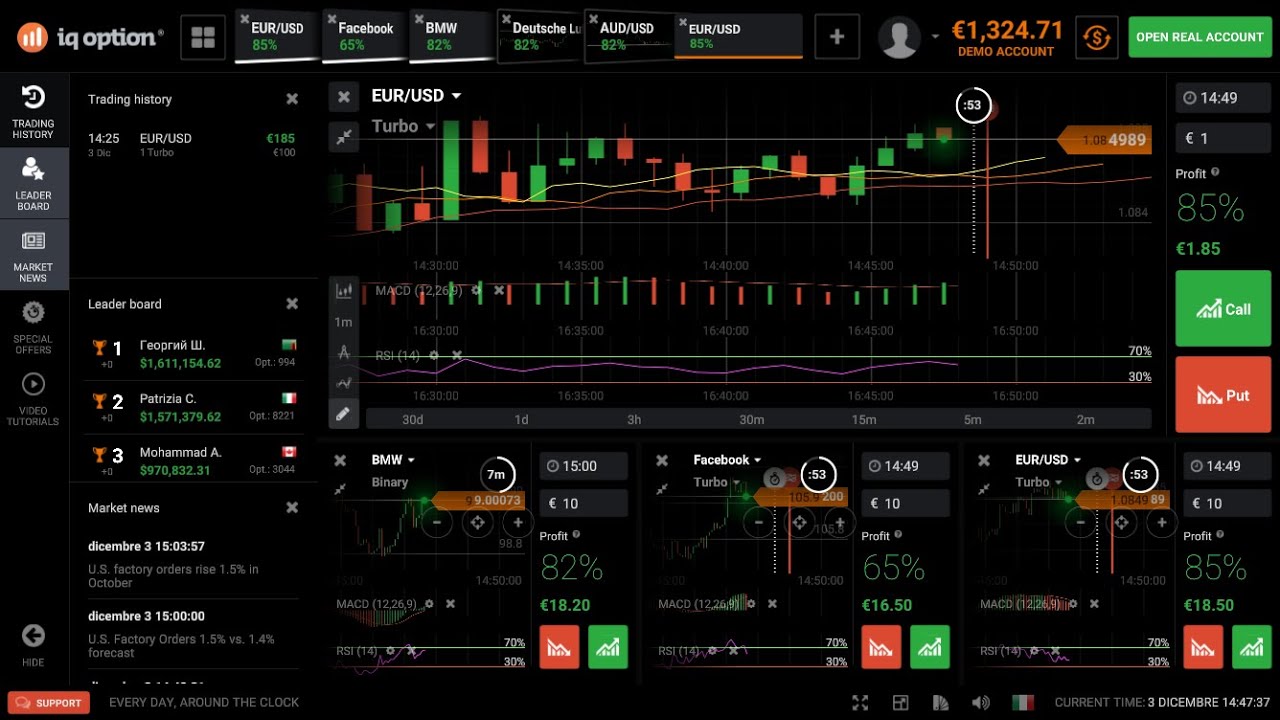1280x720 pixels.
Task: Open the account balance dropdown arrow
Action: [x=935, y=37]
